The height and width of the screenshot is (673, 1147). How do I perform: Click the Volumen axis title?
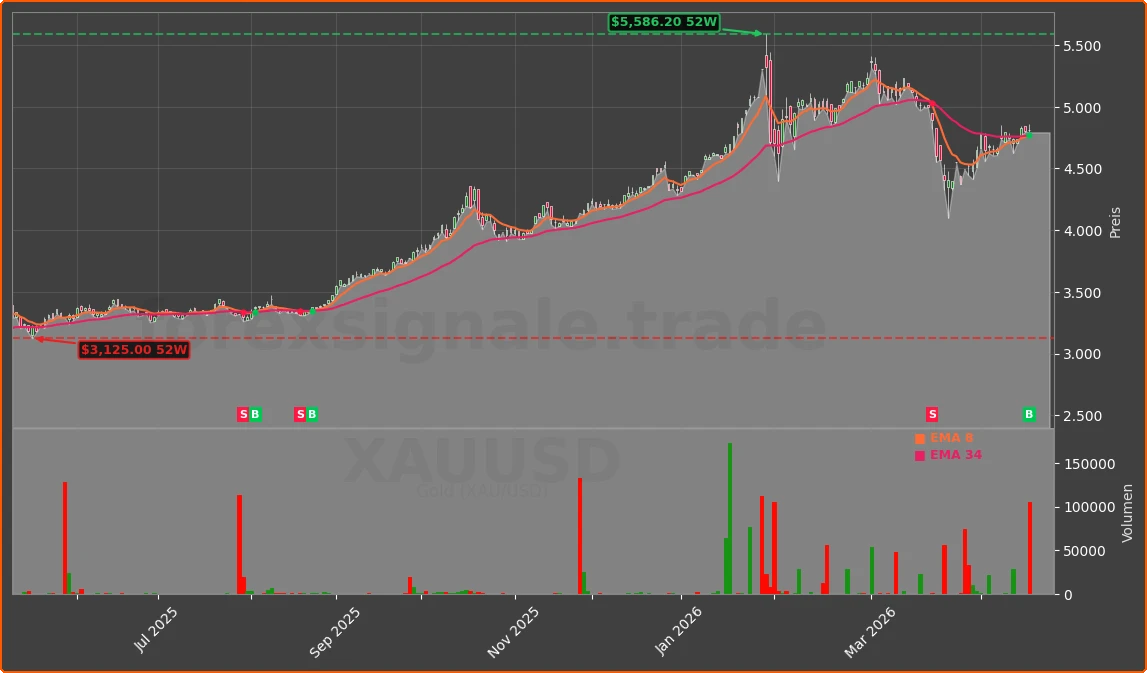point(1127,513)
